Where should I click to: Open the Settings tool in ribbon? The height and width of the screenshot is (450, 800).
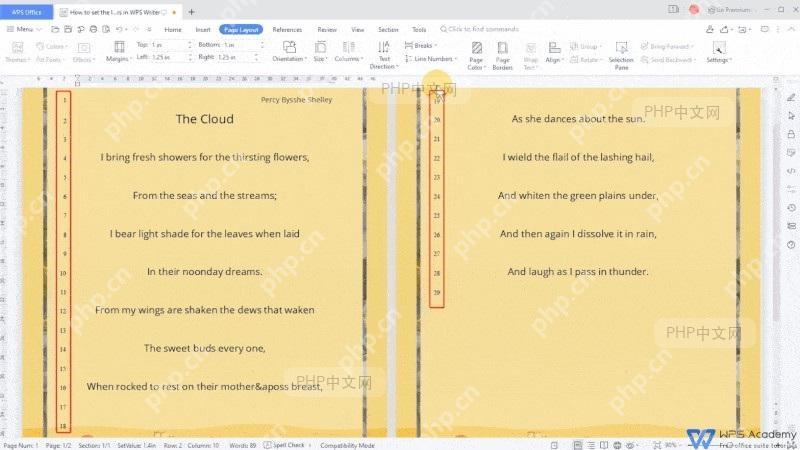[718, 52]
